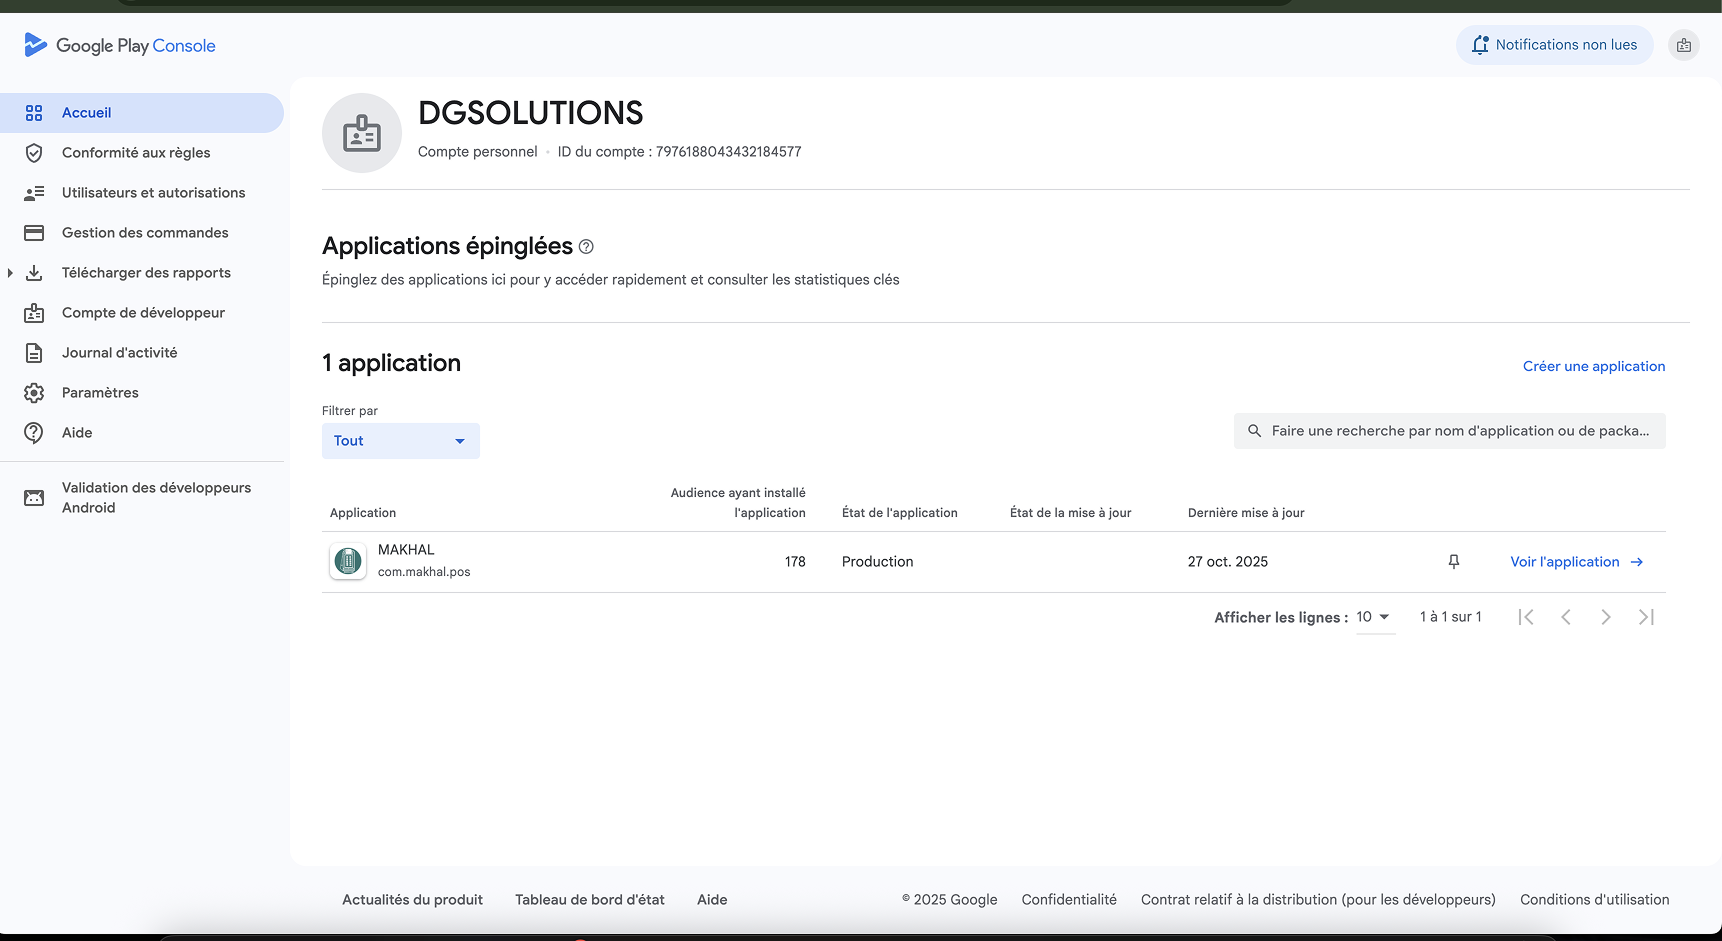Image resolution: width=1722 pixels, height=941 pixels.
Task: Open Conformité aux règles in sidebar
Action: point(136,153)
